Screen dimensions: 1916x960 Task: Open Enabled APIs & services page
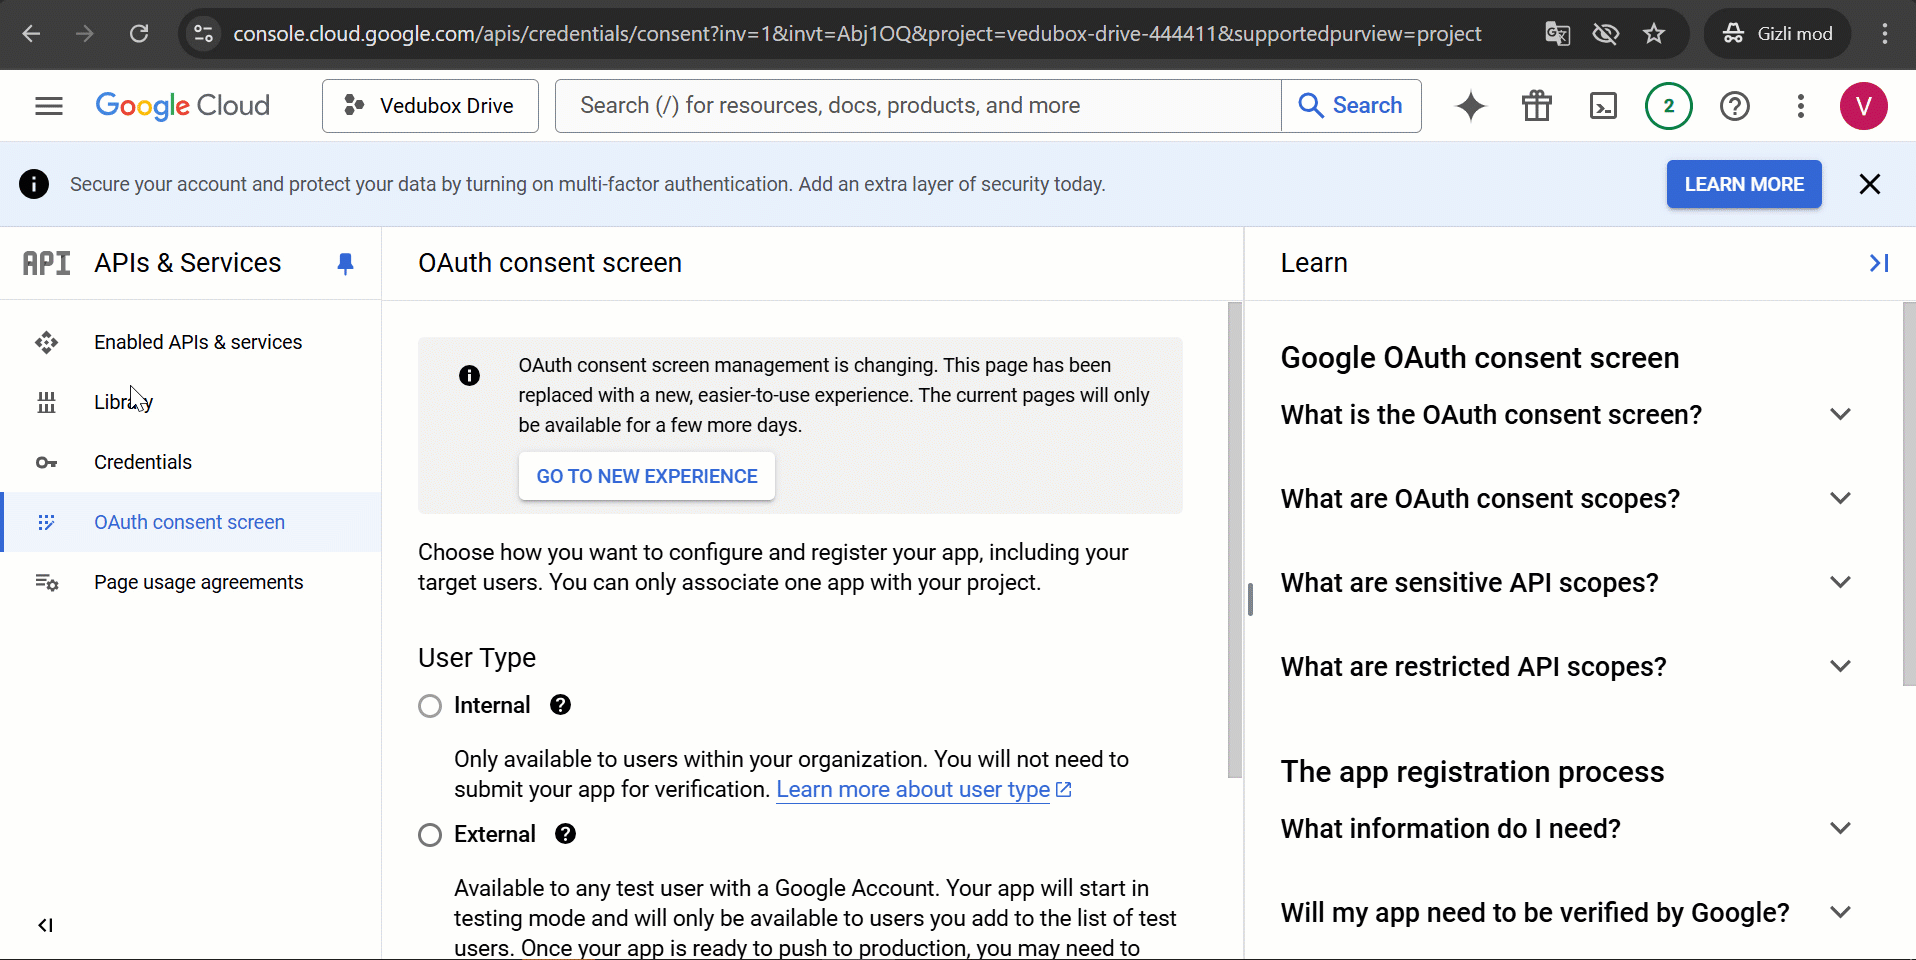(x=198, y=342)
